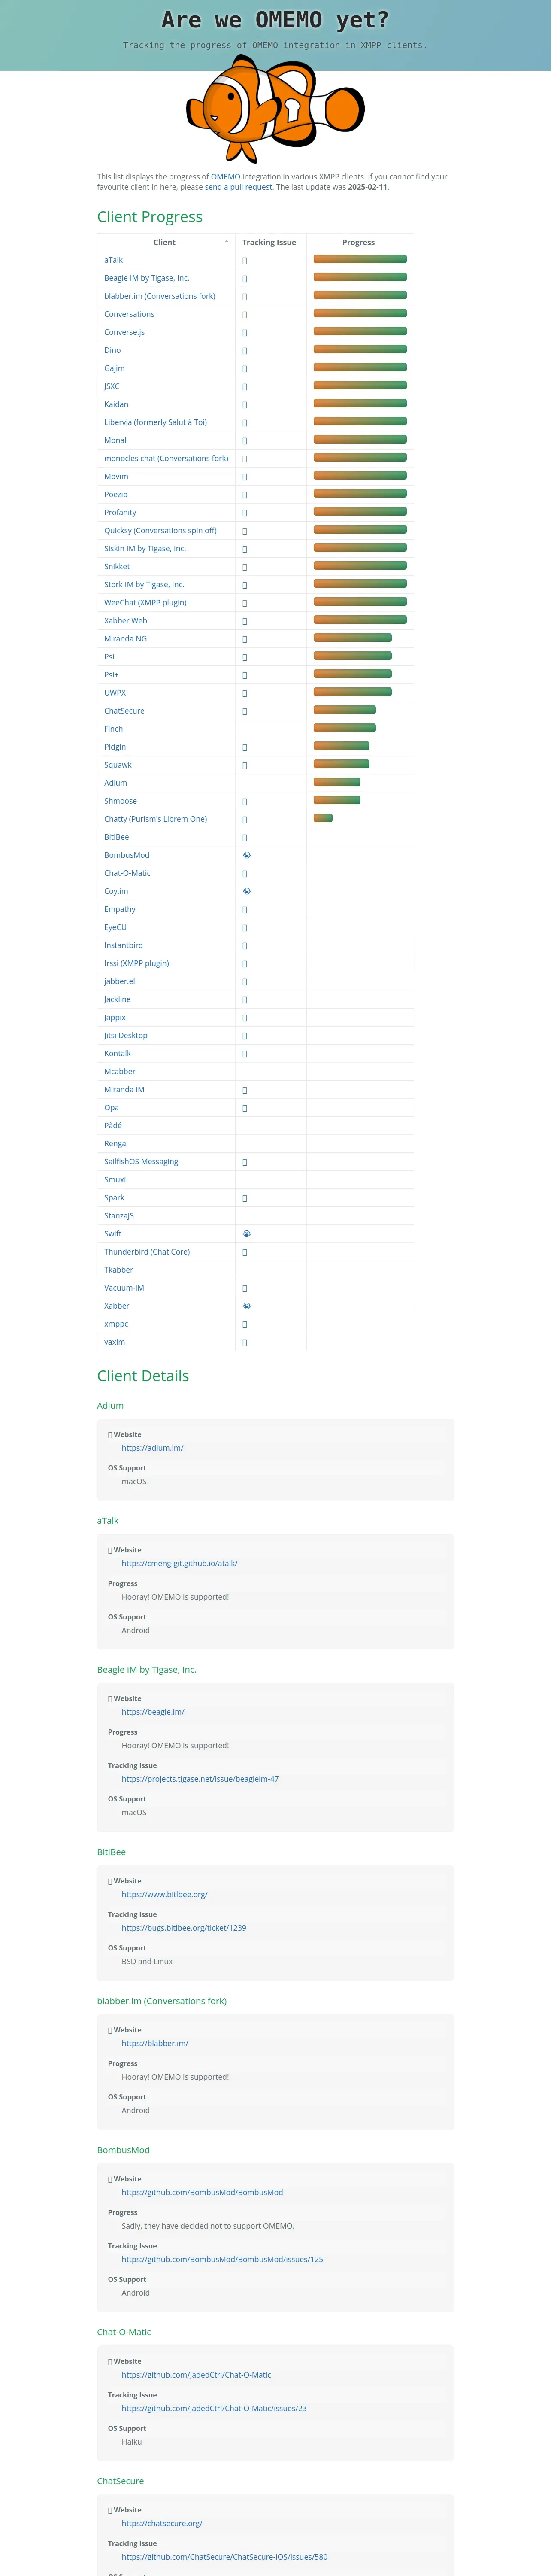Open the bugs.bitlbee.org ticket 1239 link
The width and height of the screenshot is (551, 2576).
point(184,1928)
